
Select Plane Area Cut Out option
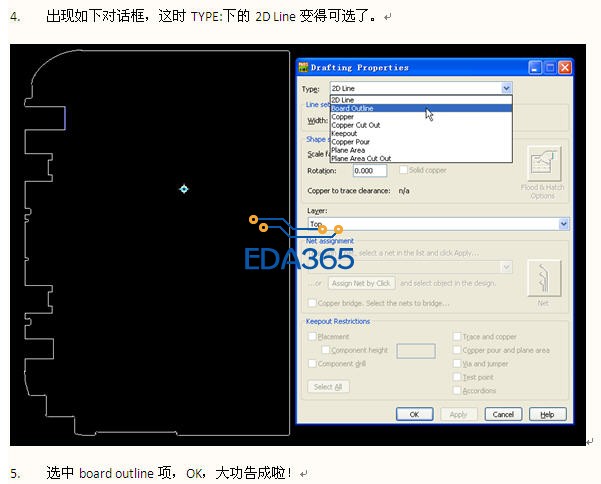coord(421,158)
